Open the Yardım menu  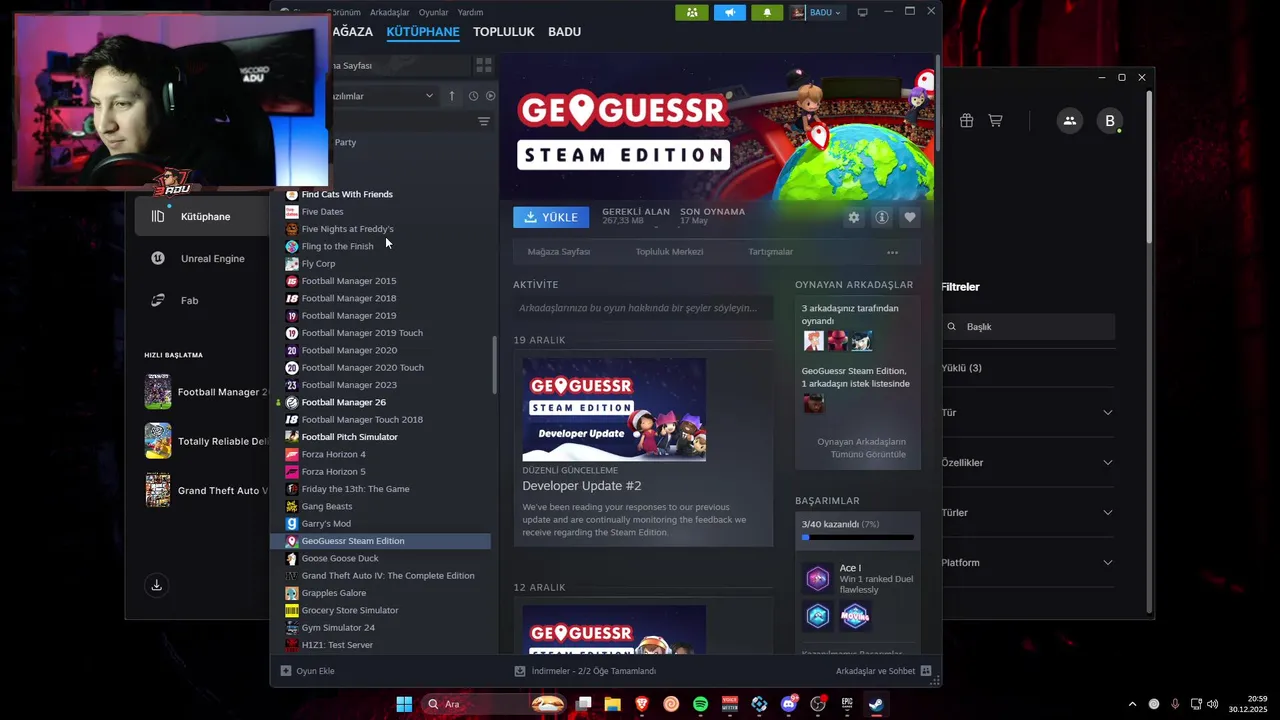pos(470,12)
